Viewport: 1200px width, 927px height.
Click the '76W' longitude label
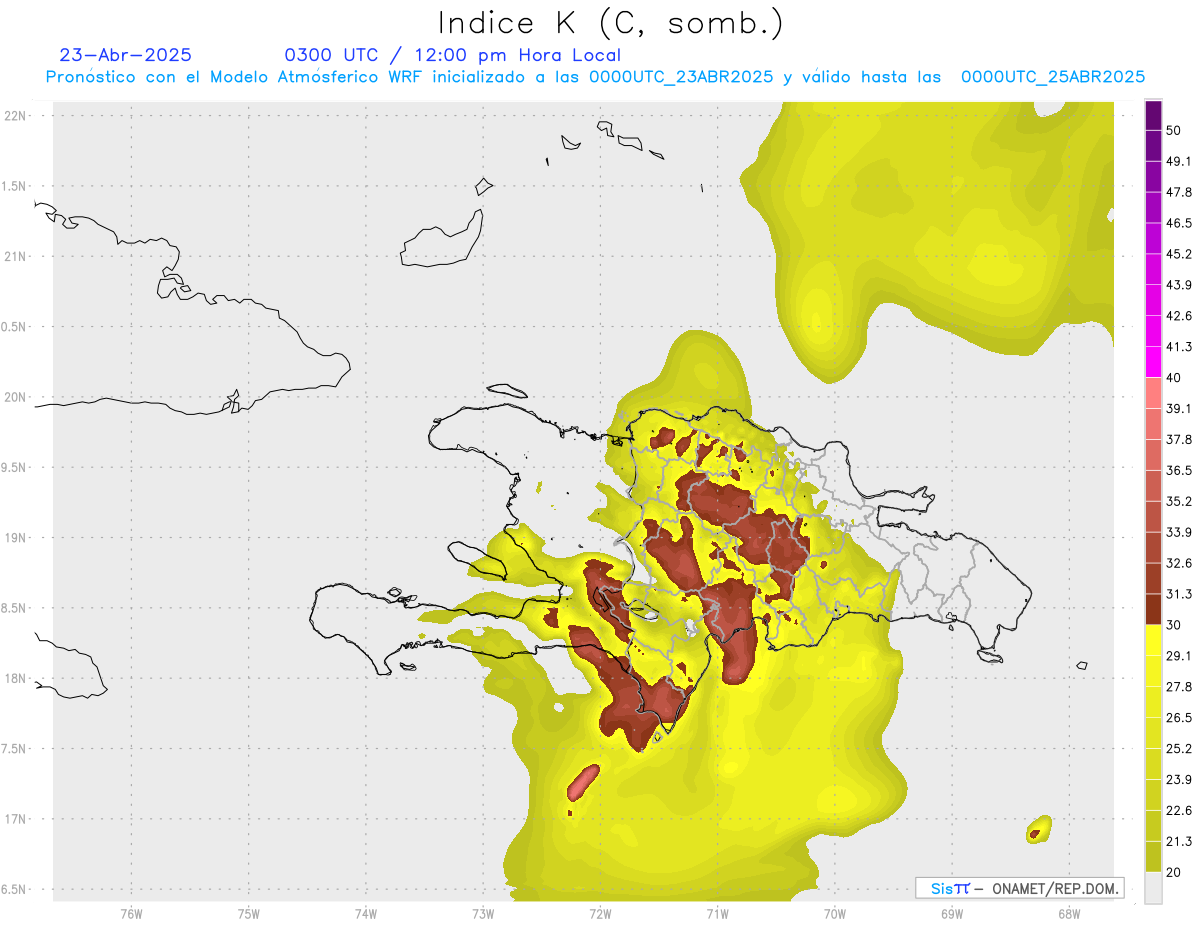click(x=131, y=913)
